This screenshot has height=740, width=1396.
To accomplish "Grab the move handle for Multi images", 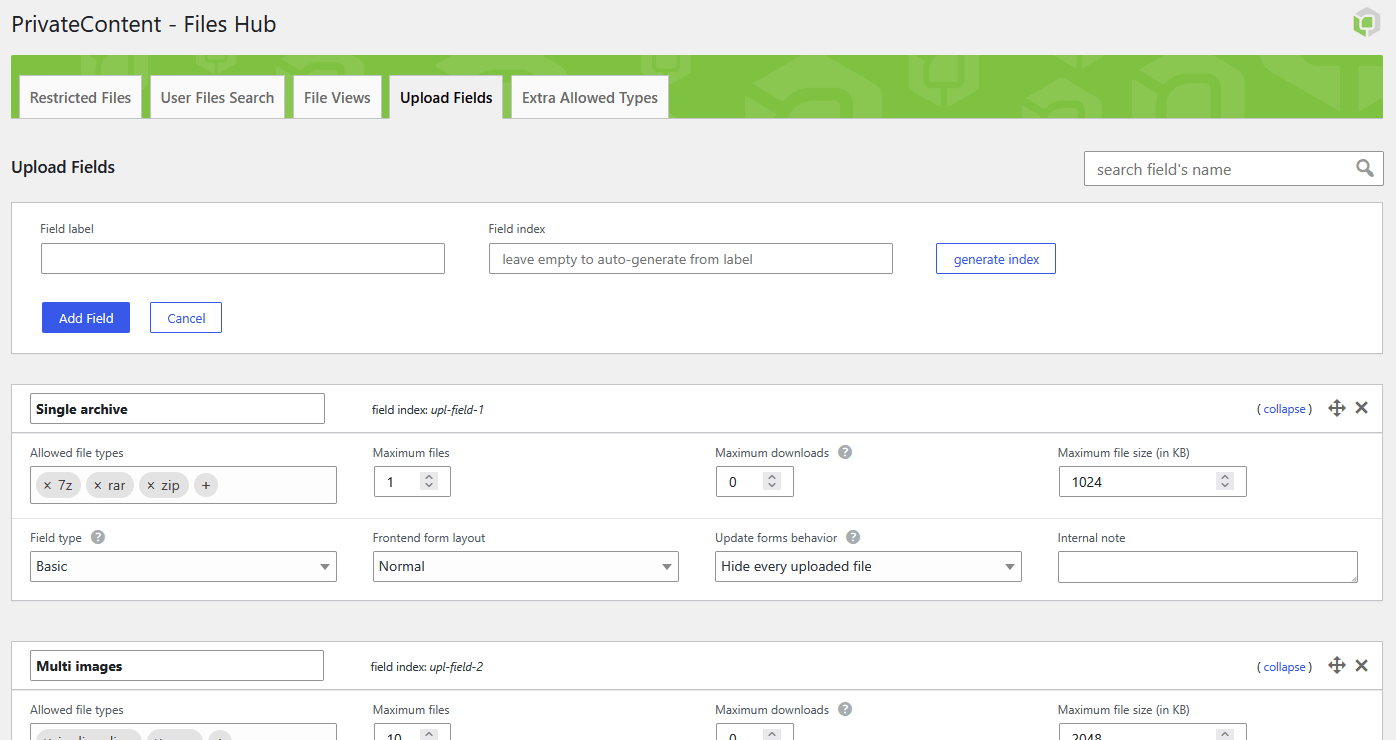I will click(1336, 665).
